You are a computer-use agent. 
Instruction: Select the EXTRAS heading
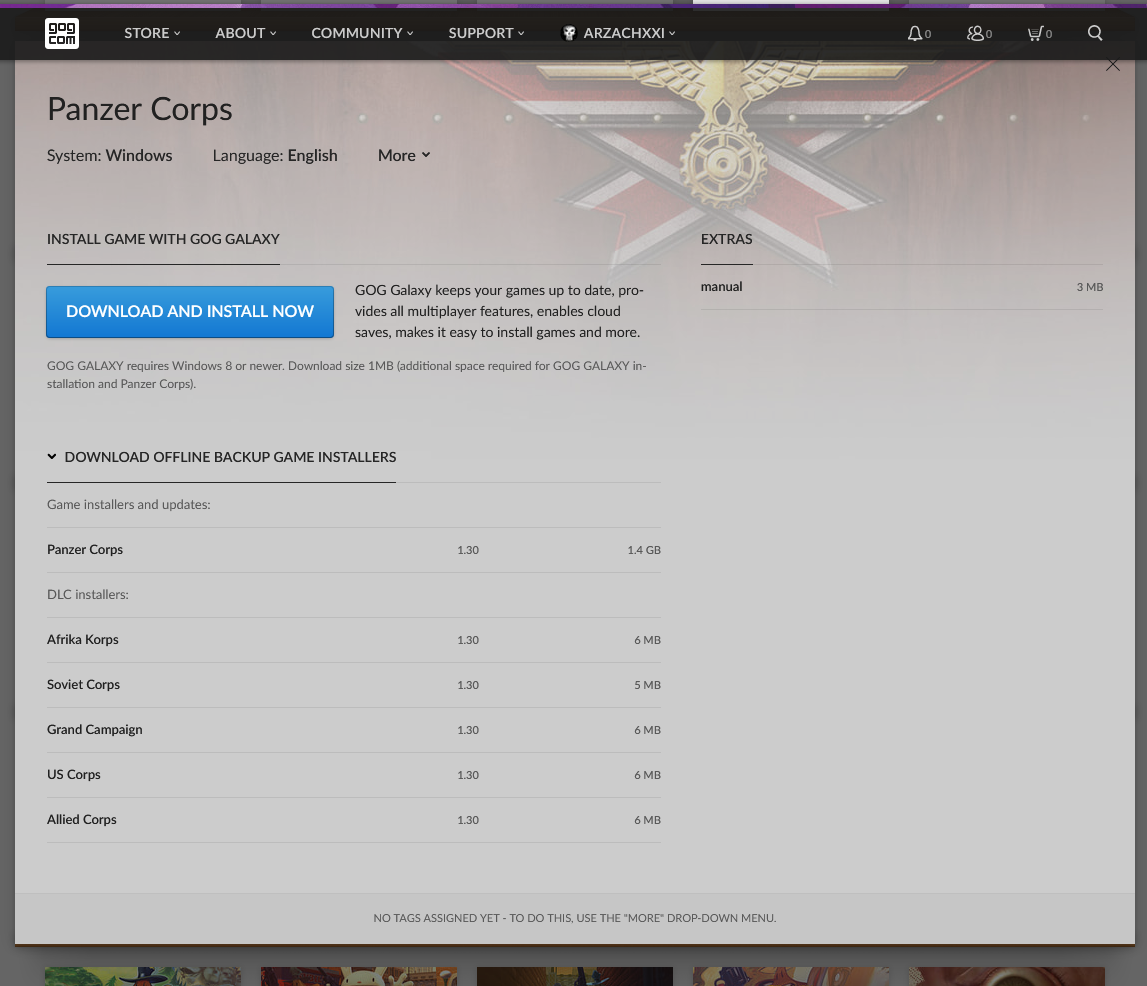(726, 239)
